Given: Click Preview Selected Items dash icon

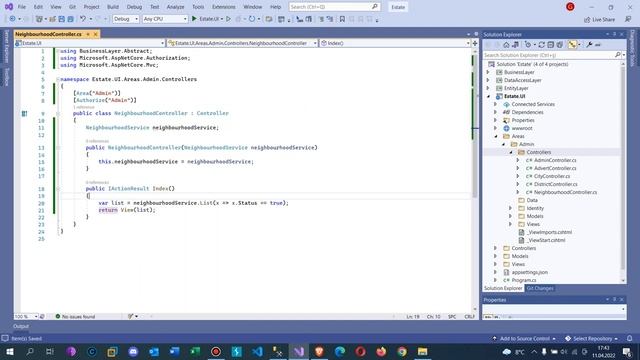Looking at the screenshot, I should pos(598,45).
